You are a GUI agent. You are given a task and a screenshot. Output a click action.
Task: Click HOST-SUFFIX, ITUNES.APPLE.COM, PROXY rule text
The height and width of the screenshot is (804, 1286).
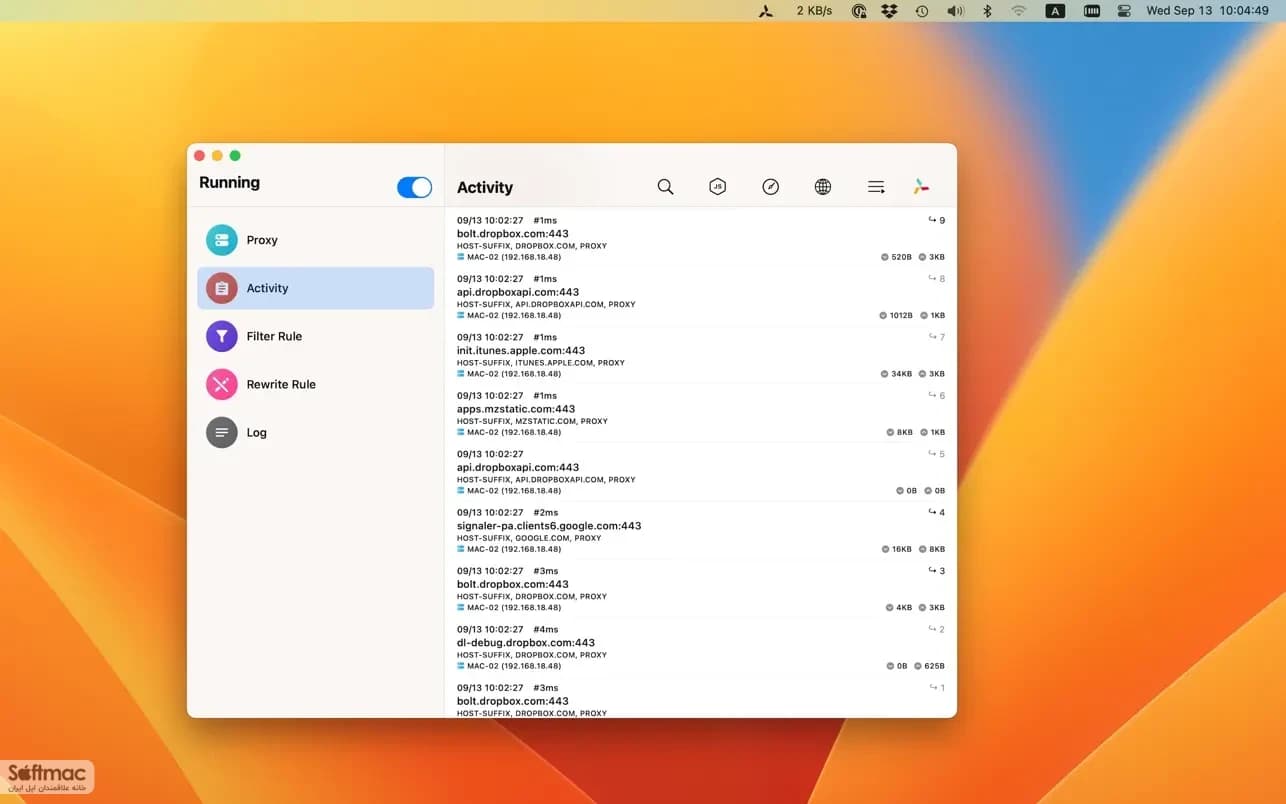click(x=541, y=363)
